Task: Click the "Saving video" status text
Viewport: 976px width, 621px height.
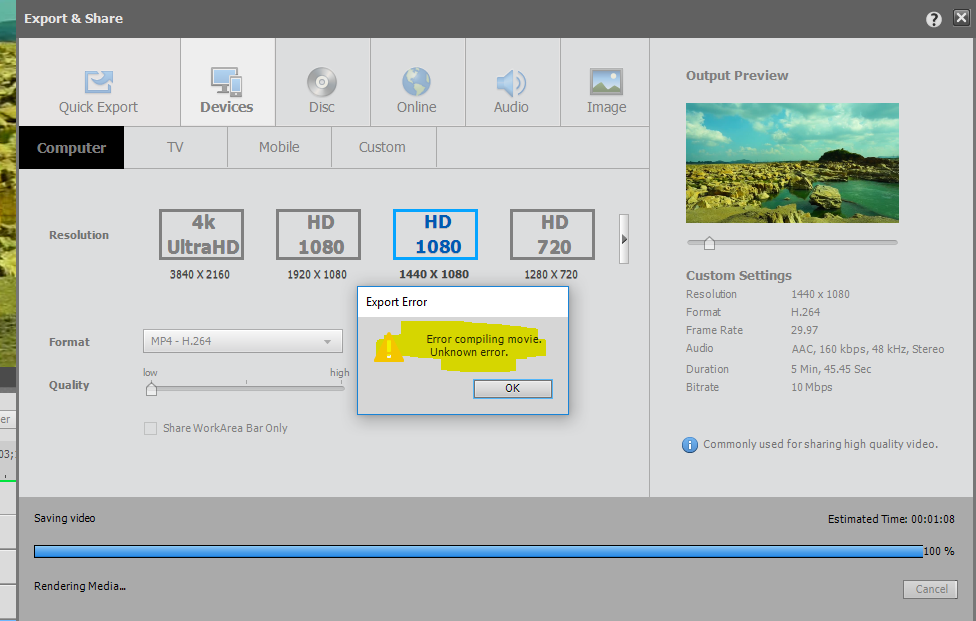Action: click(65, 518)
